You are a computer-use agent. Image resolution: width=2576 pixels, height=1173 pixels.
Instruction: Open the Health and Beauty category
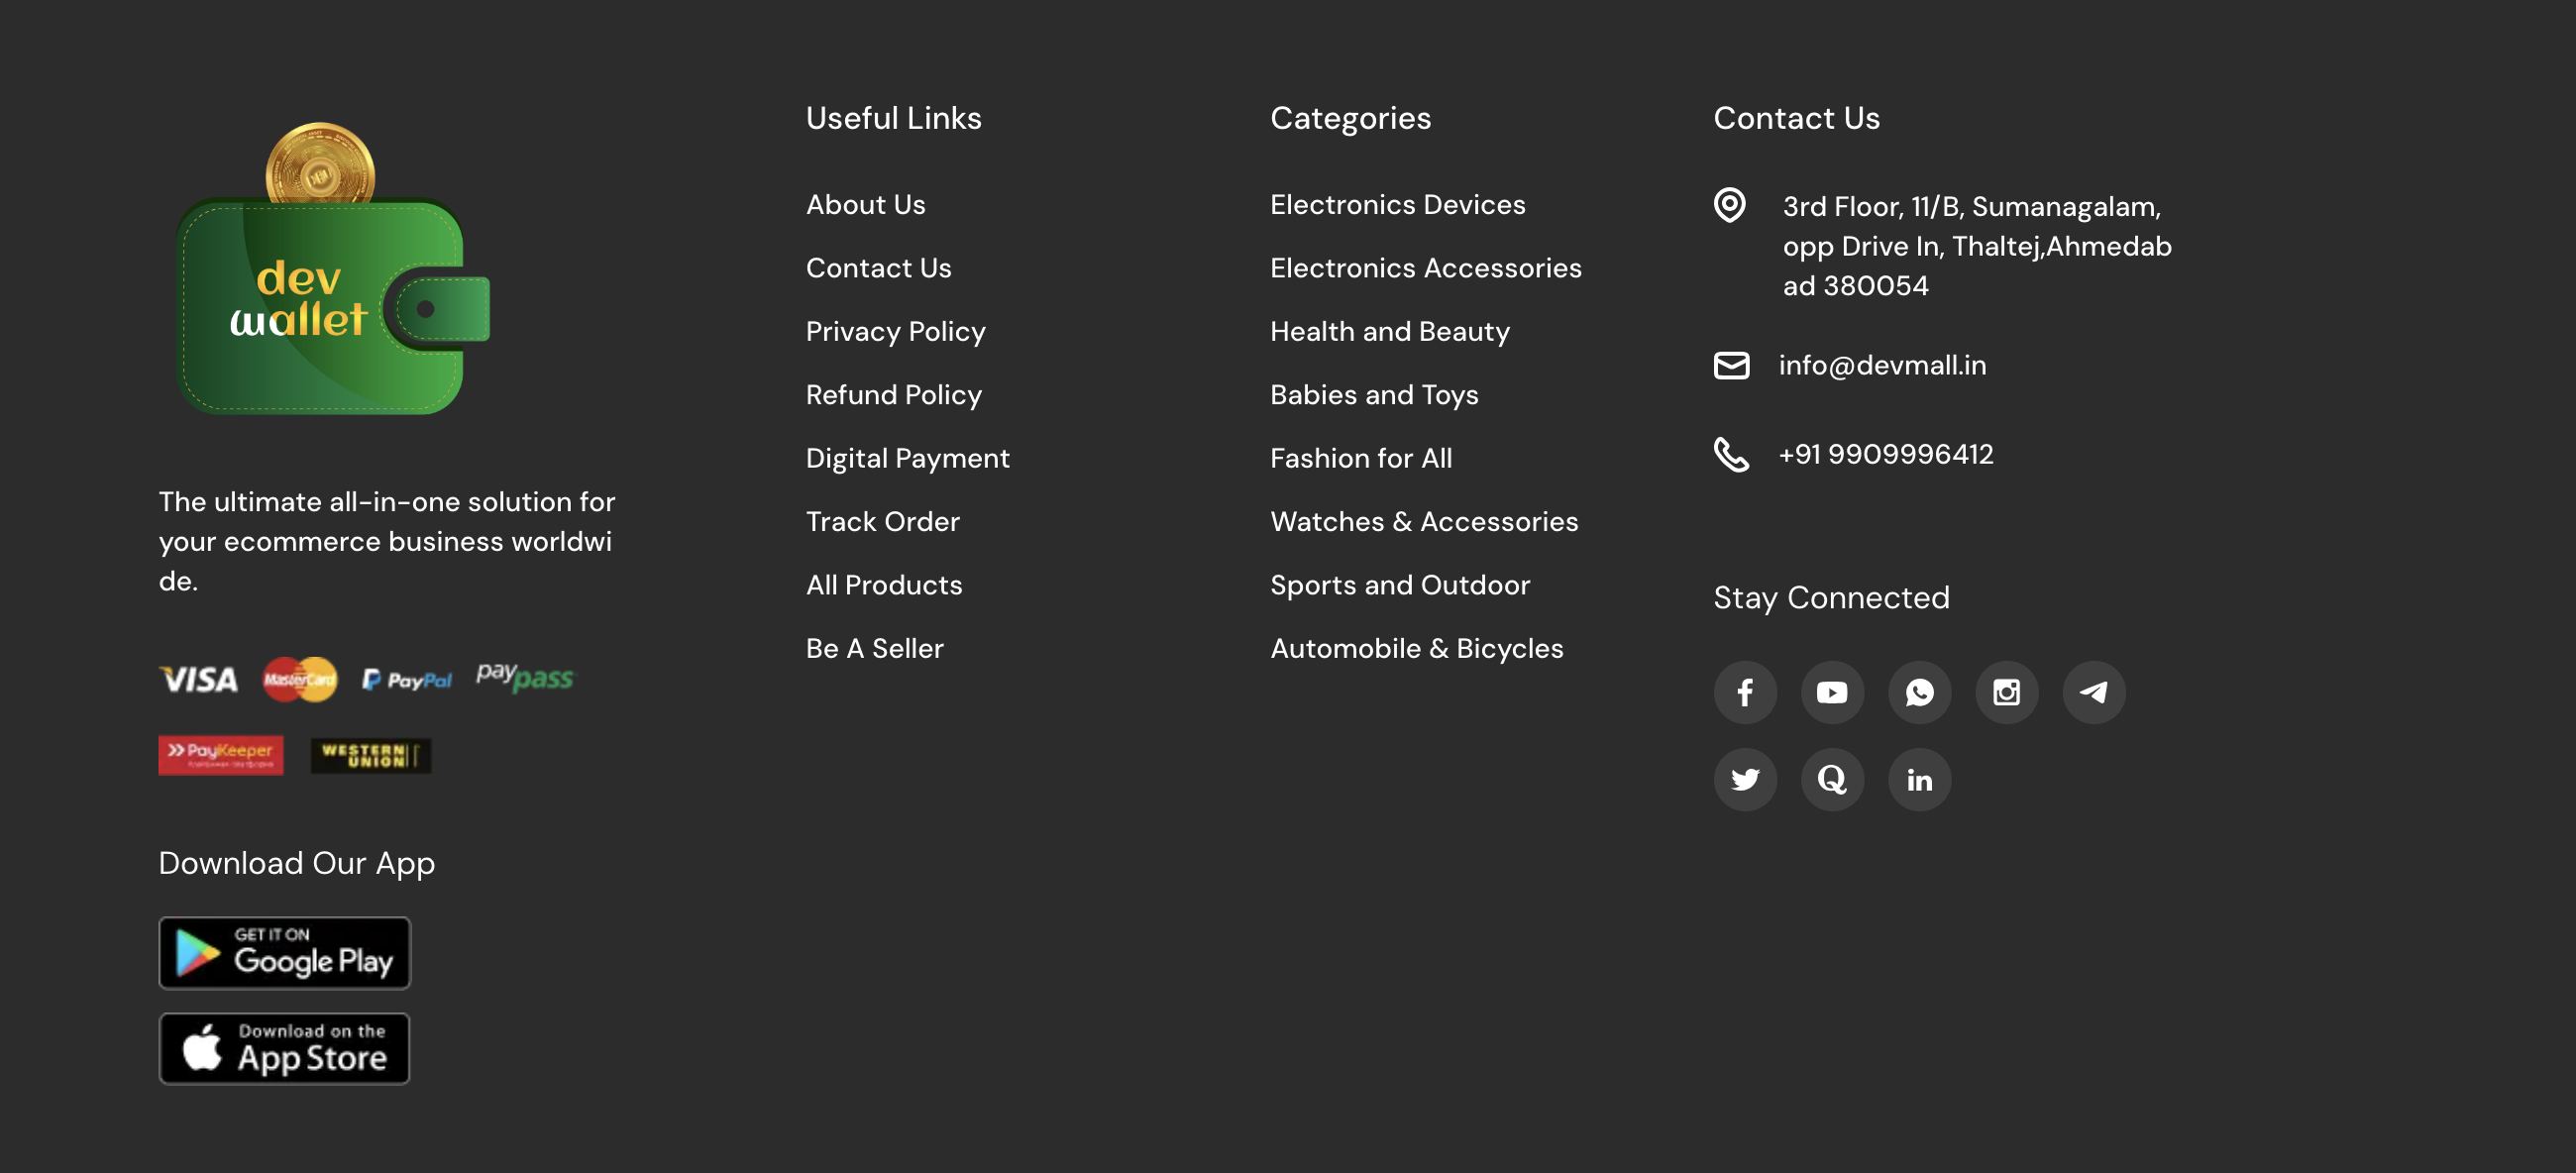(1389, 331)
